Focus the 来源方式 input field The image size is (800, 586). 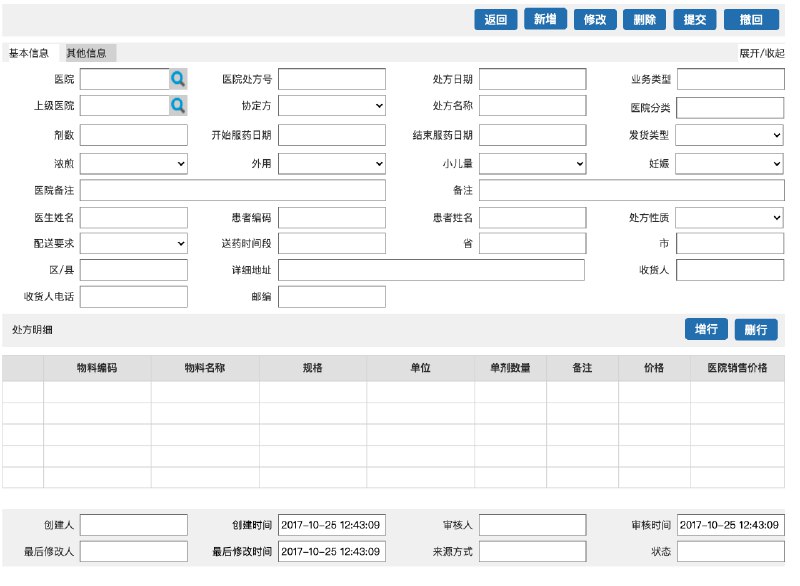[x=532, y=551]
